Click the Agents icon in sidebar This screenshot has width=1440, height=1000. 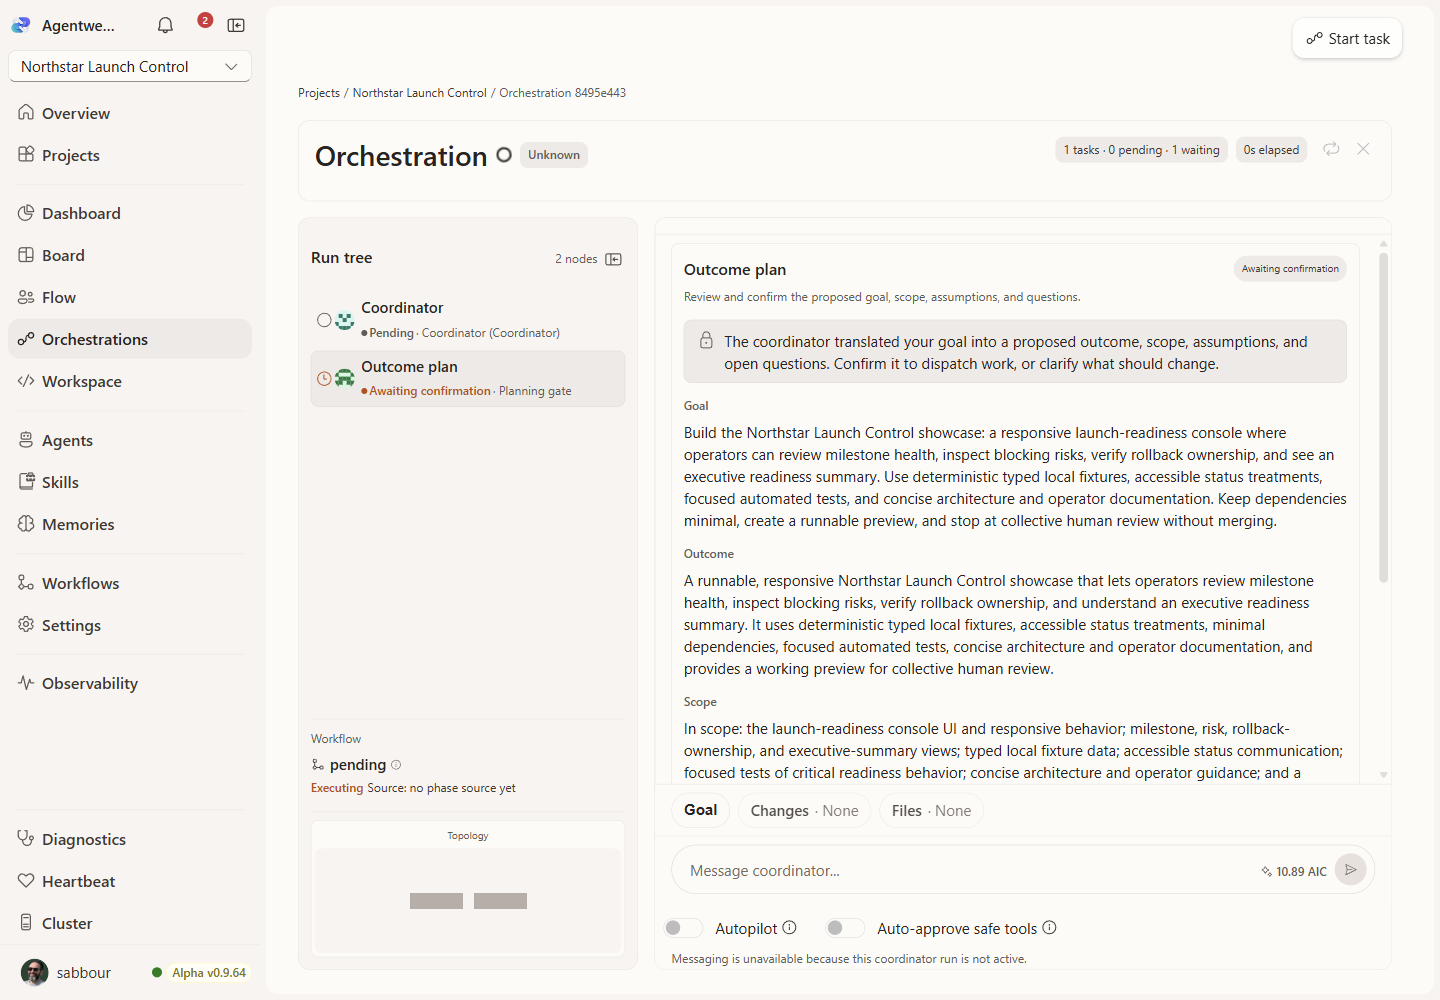[x=26, y=440]
